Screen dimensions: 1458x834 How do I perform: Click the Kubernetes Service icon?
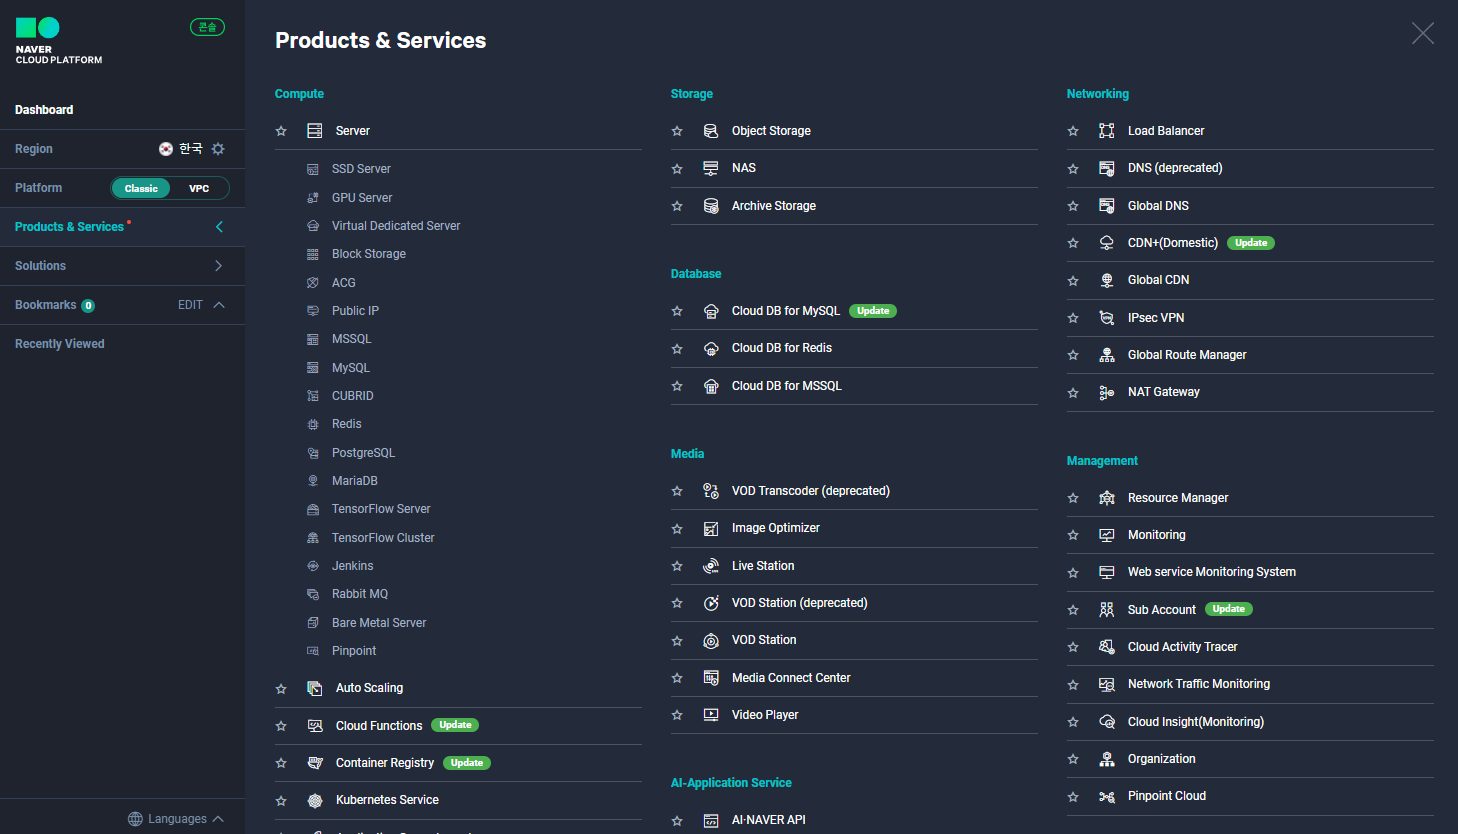315,800
